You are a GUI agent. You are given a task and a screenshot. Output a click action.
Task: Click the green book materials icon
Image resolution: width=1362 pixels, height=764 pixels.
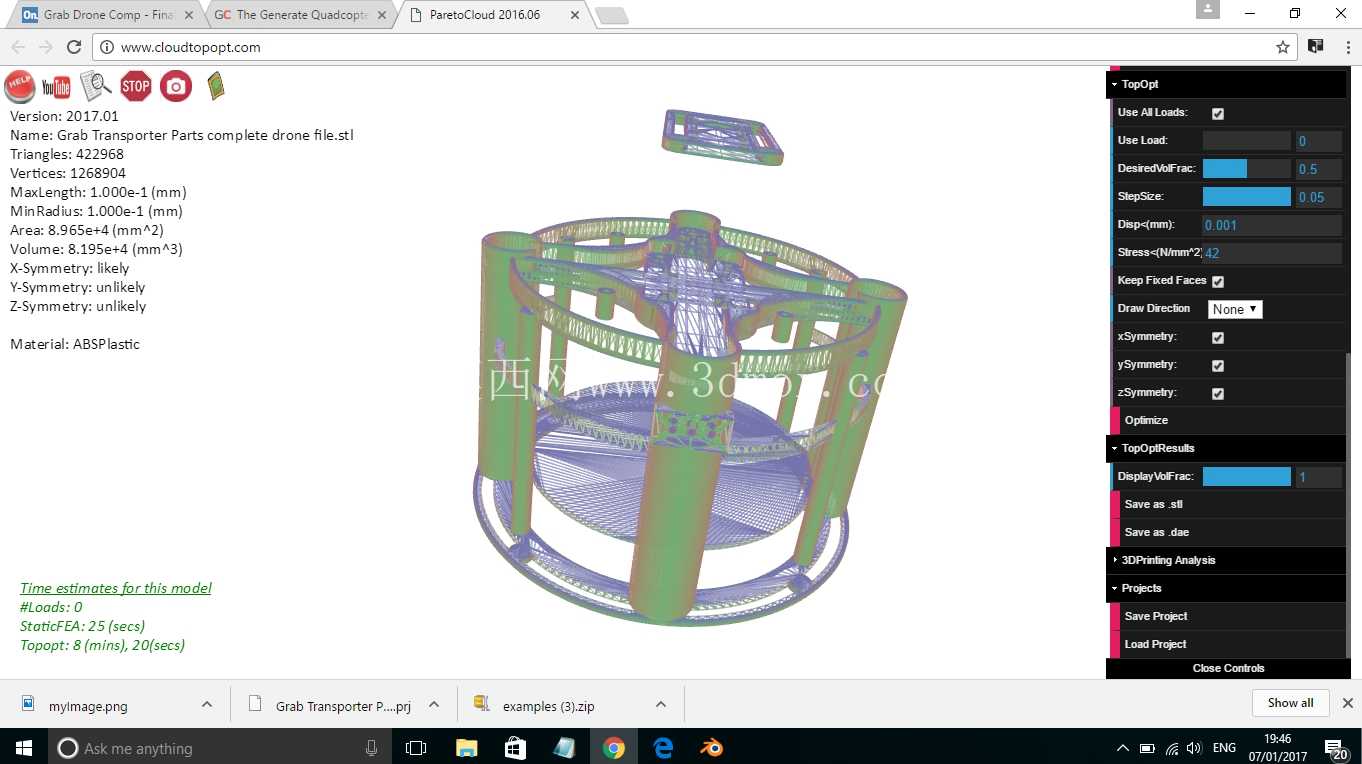(x=215, y=86)
